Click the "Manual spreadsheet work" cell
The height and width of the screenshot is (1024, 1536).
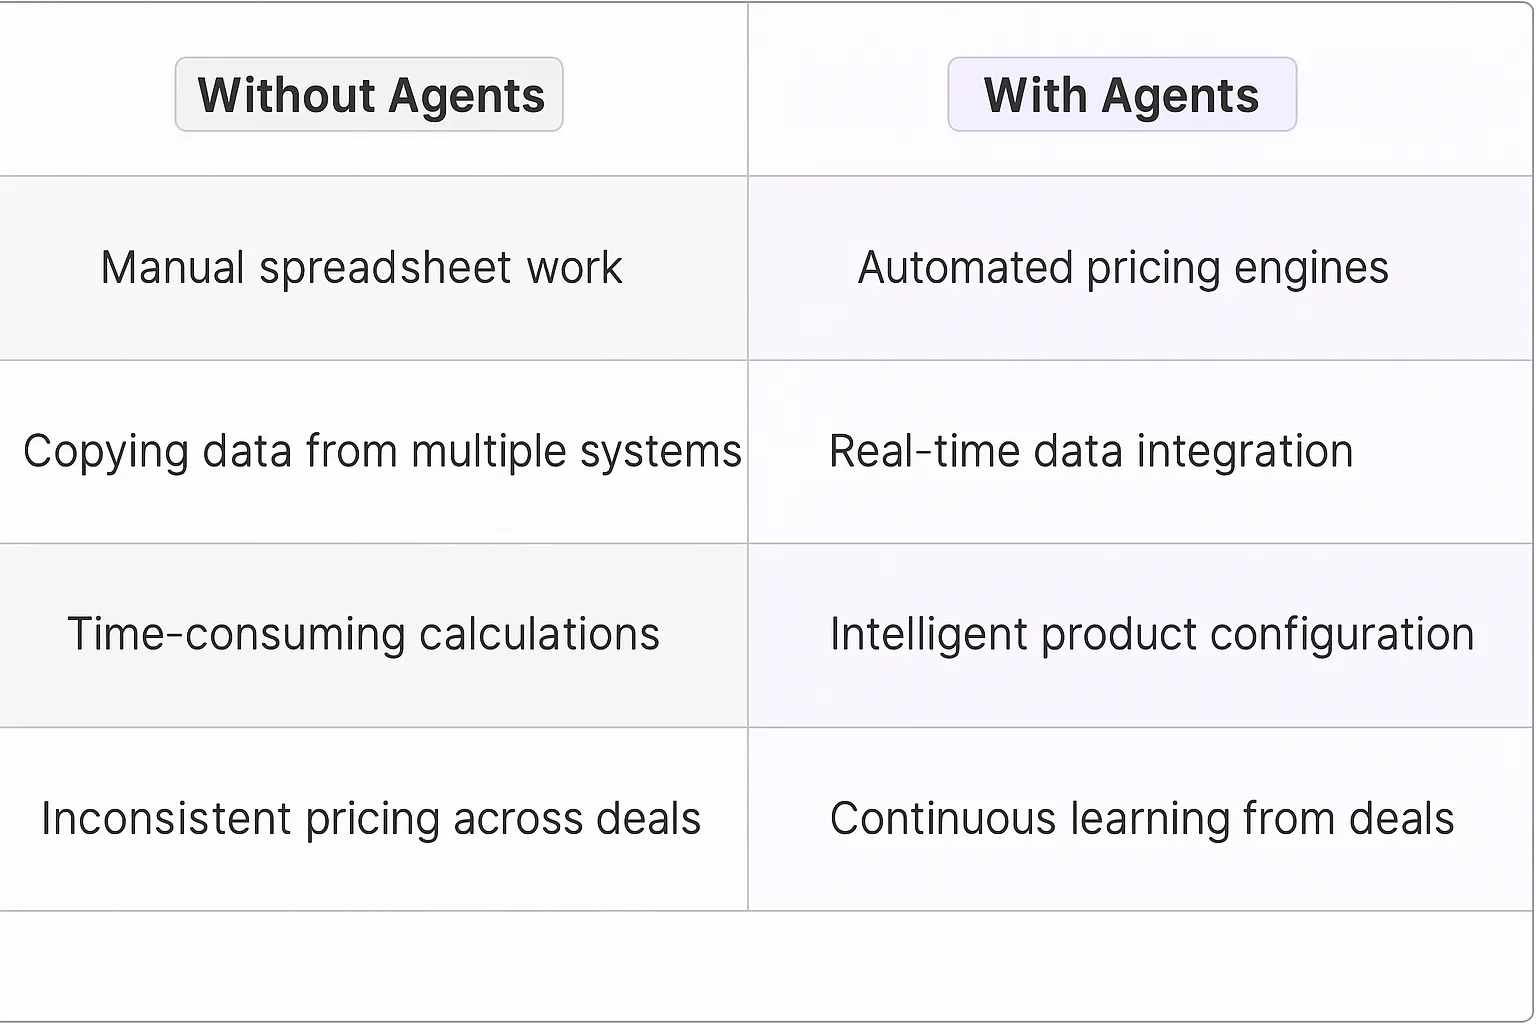361,268
